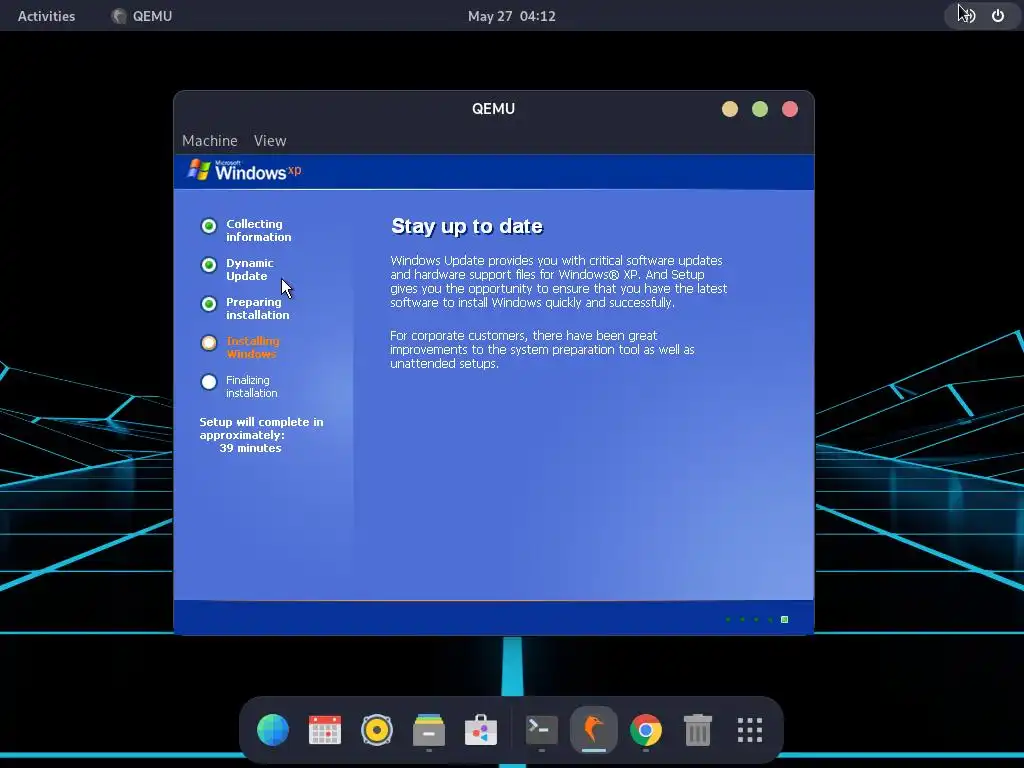Open the Software store bag icon in dock

coord(481,729)
